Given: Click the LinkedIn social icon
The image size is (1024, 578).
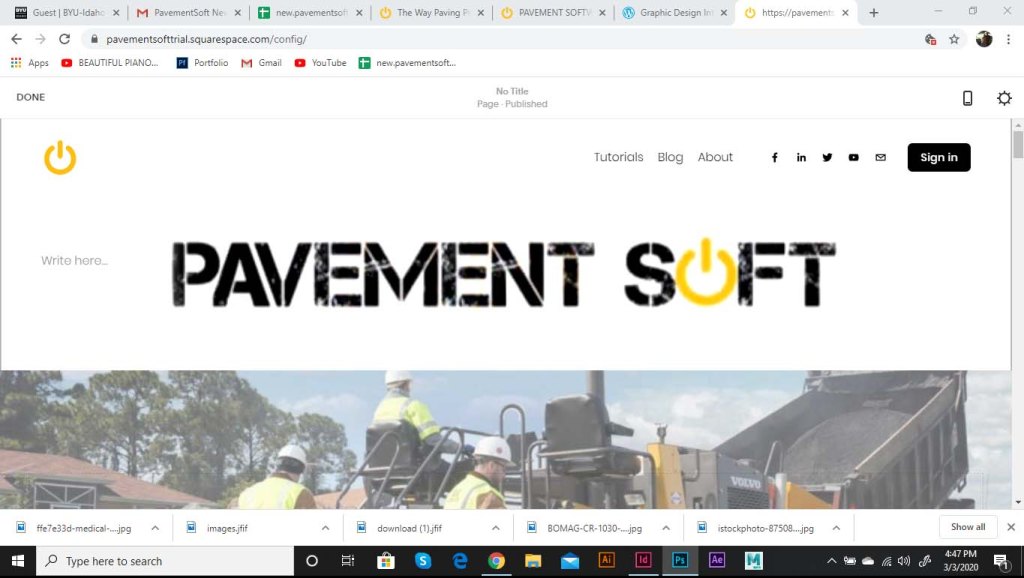Looking at the screenshot, I should (x=801, y=158).
